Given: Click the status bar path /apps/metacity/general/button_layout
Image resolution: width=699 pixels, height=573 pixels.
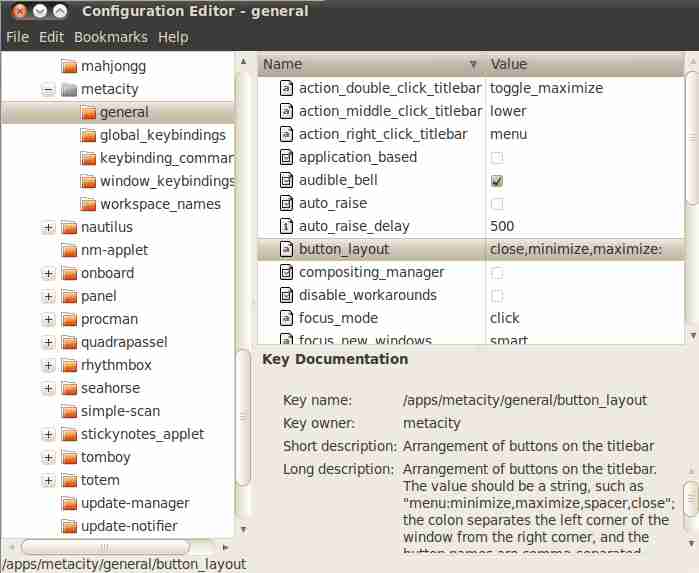Looking at the screenshot, I should 124,564.
